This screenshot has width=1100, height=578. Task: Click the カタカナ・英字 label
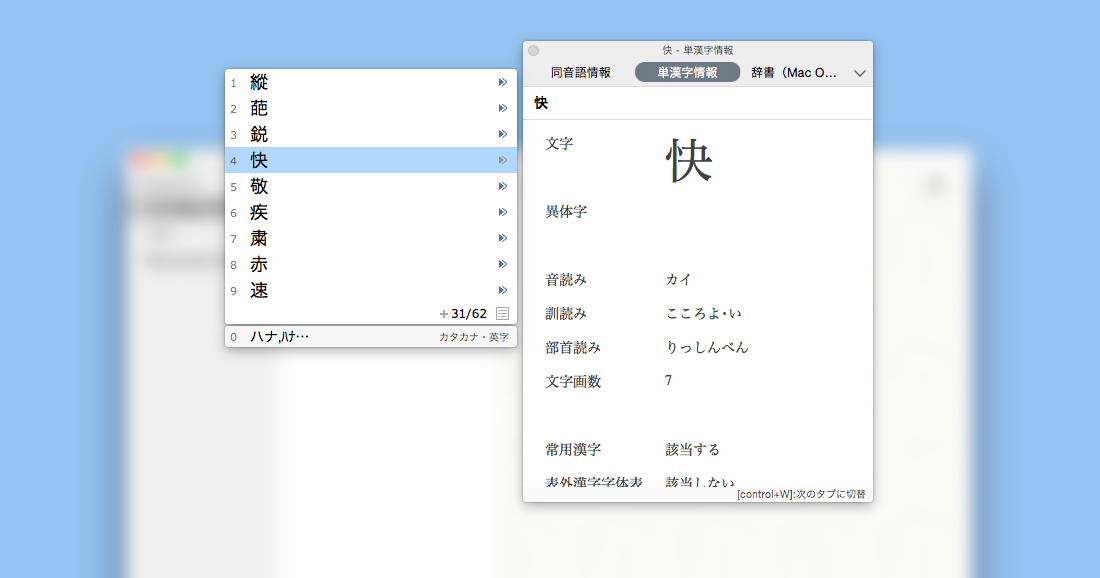pos(473,337)
